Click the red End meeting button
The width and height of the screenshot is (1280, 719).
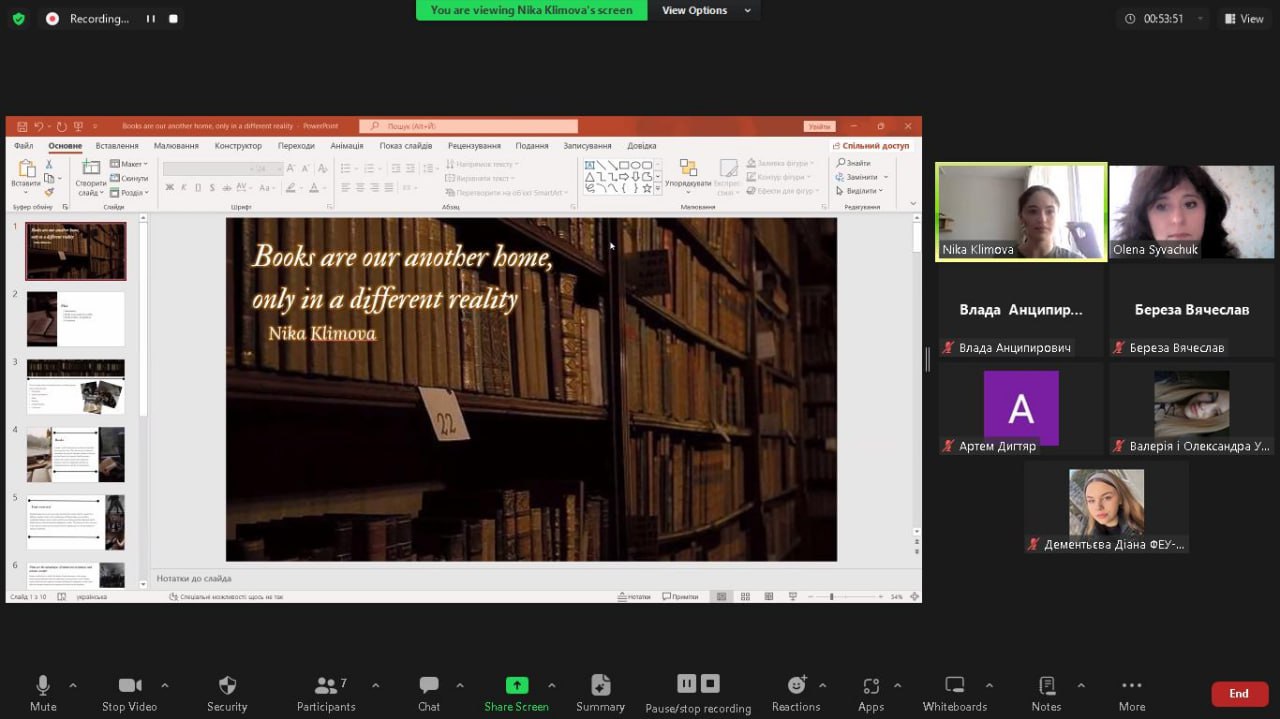coord(1238,693)
